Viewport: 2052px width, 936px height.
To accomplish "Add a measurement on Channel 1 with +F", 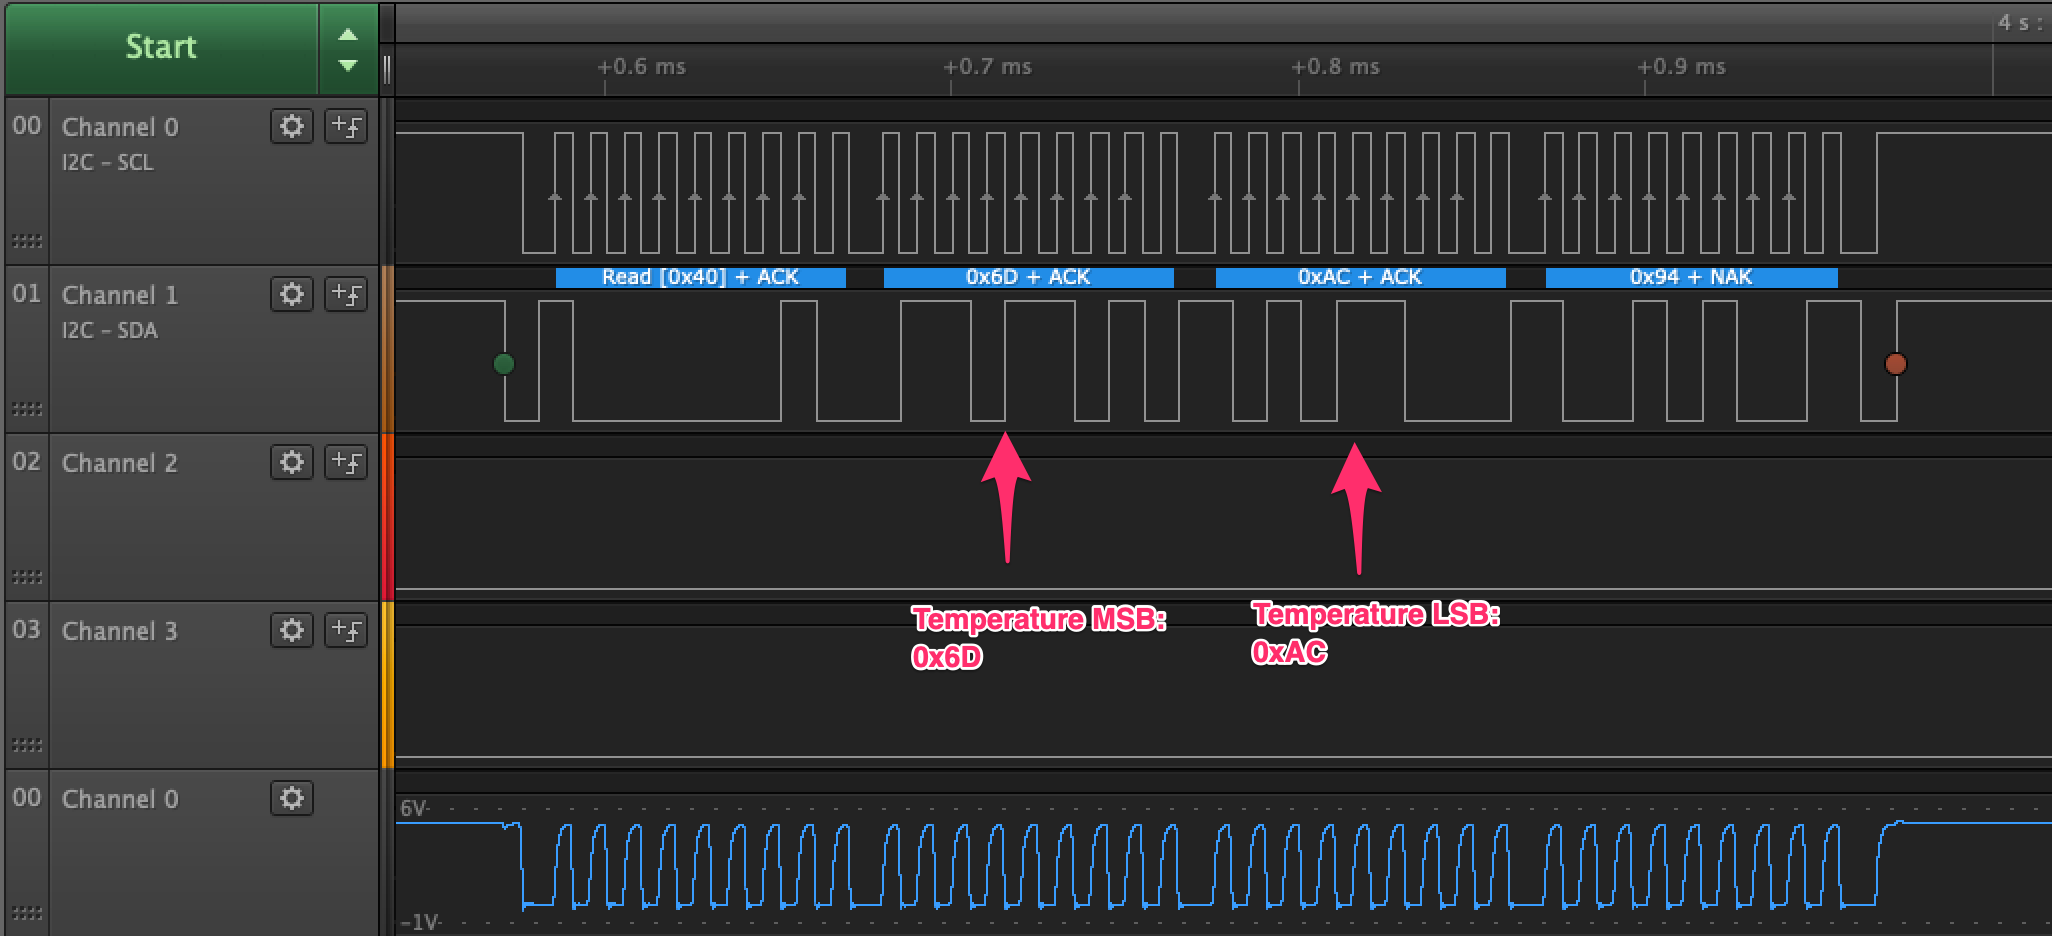I will click(345, 294).
